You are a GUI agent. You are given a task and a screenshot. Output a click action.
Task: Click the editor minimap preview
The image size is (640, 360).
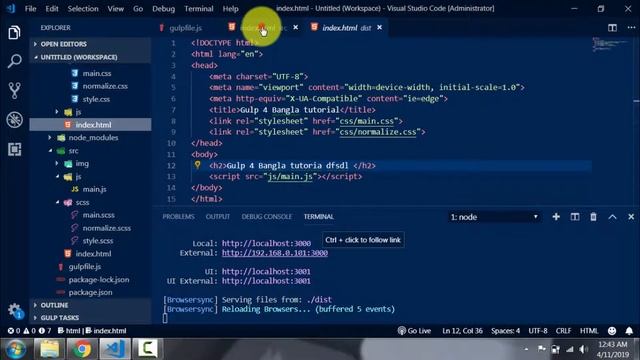(x=610, y=44)
